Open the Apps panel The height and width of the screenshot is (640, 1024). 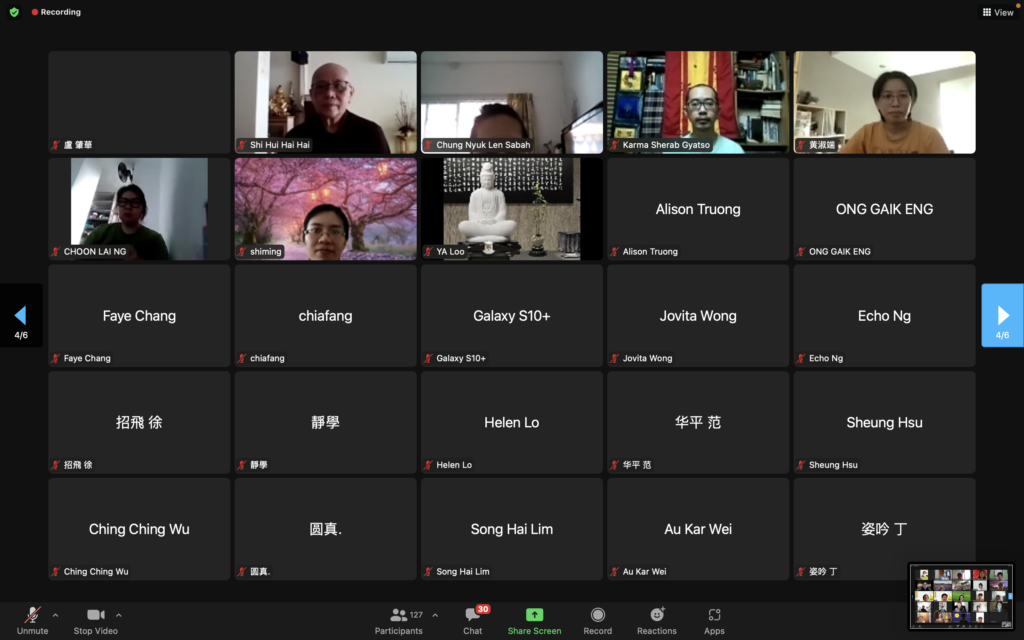[x=714, y=615]
